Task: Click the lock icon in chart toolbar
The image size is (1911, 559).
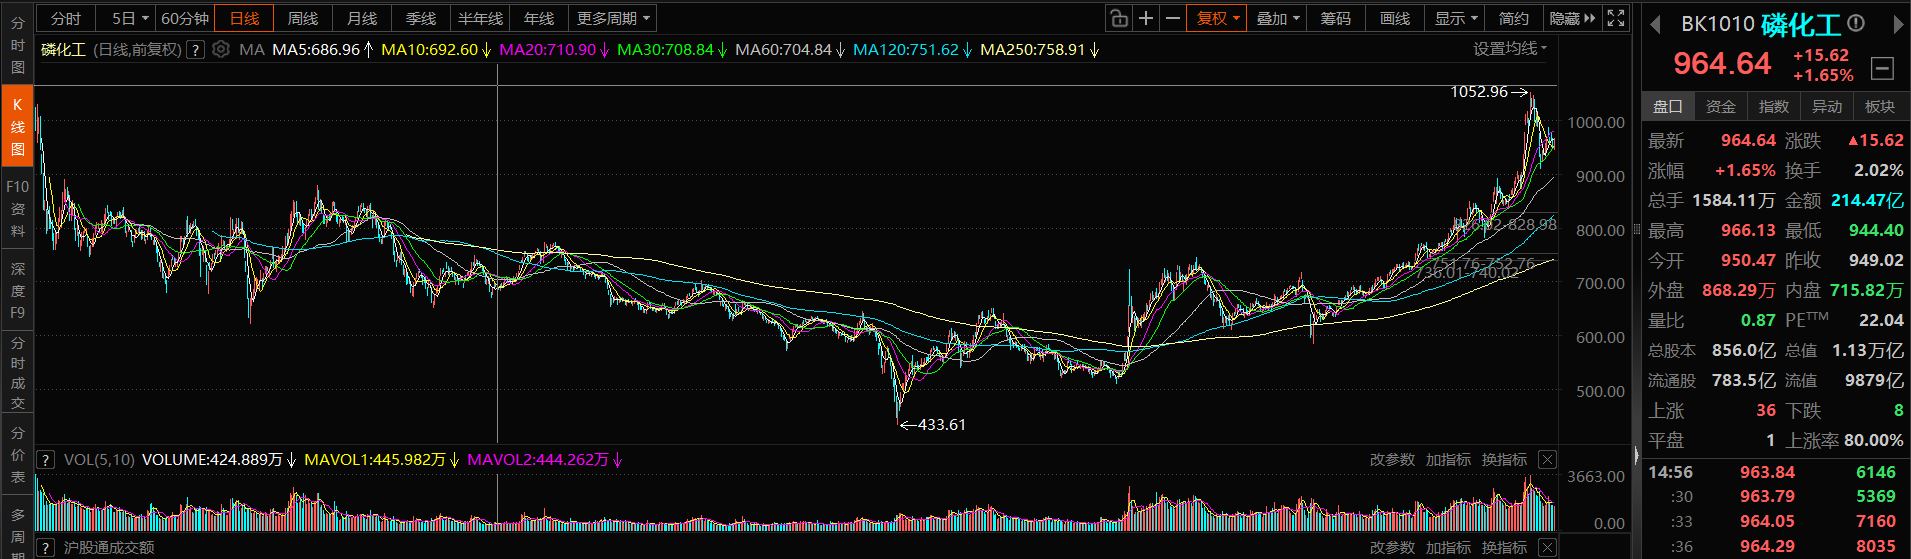Action: (1119, 18)
